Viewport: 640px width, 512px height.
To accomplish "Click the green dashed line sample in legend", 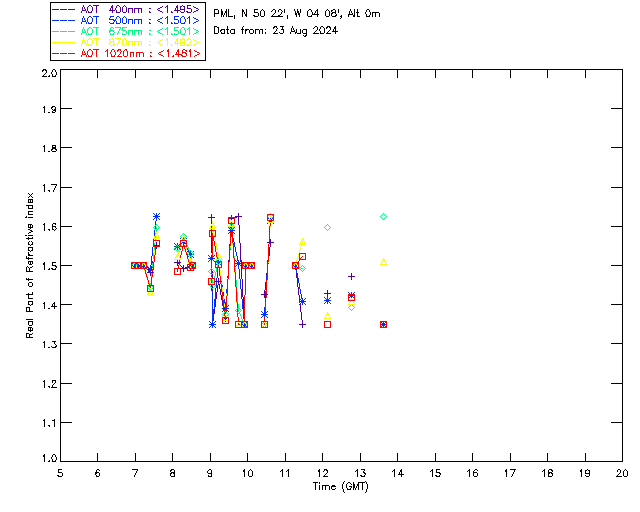I will (64, 32).
